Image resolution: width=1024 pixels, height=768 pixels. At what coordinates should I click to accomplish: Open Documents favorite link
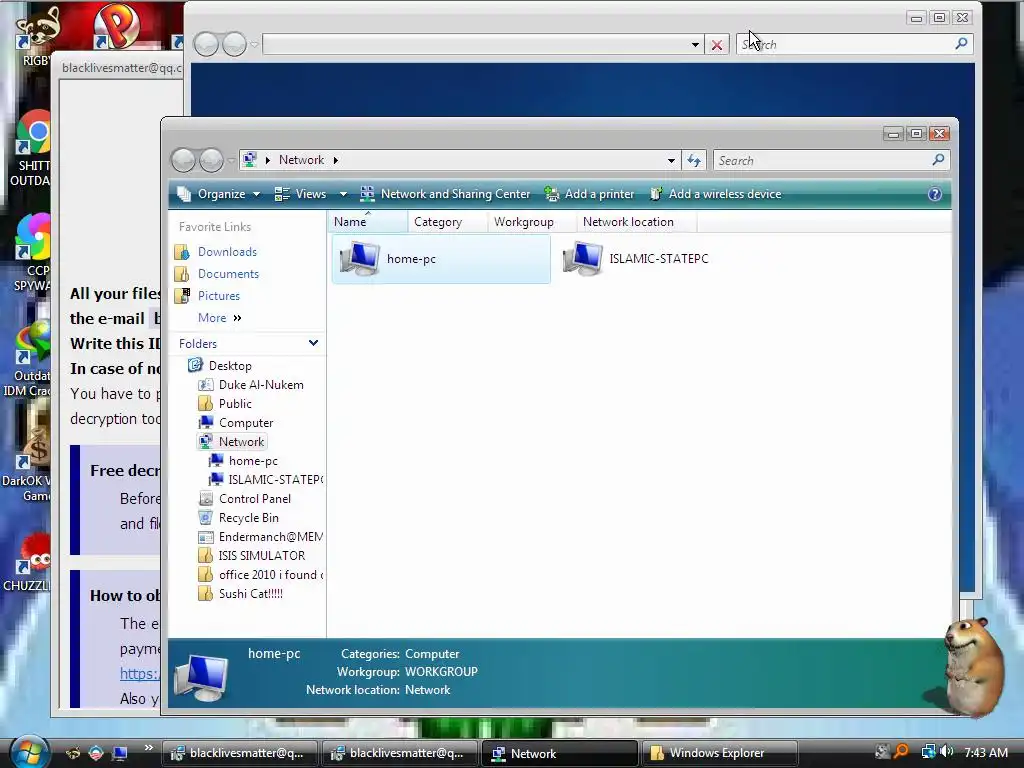tap(228, 274)
